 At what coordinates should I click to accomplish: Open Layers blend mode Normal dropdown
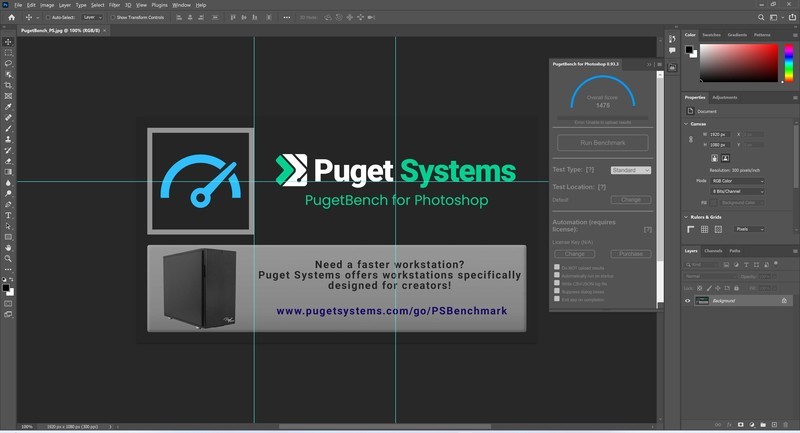click(710, 276)
